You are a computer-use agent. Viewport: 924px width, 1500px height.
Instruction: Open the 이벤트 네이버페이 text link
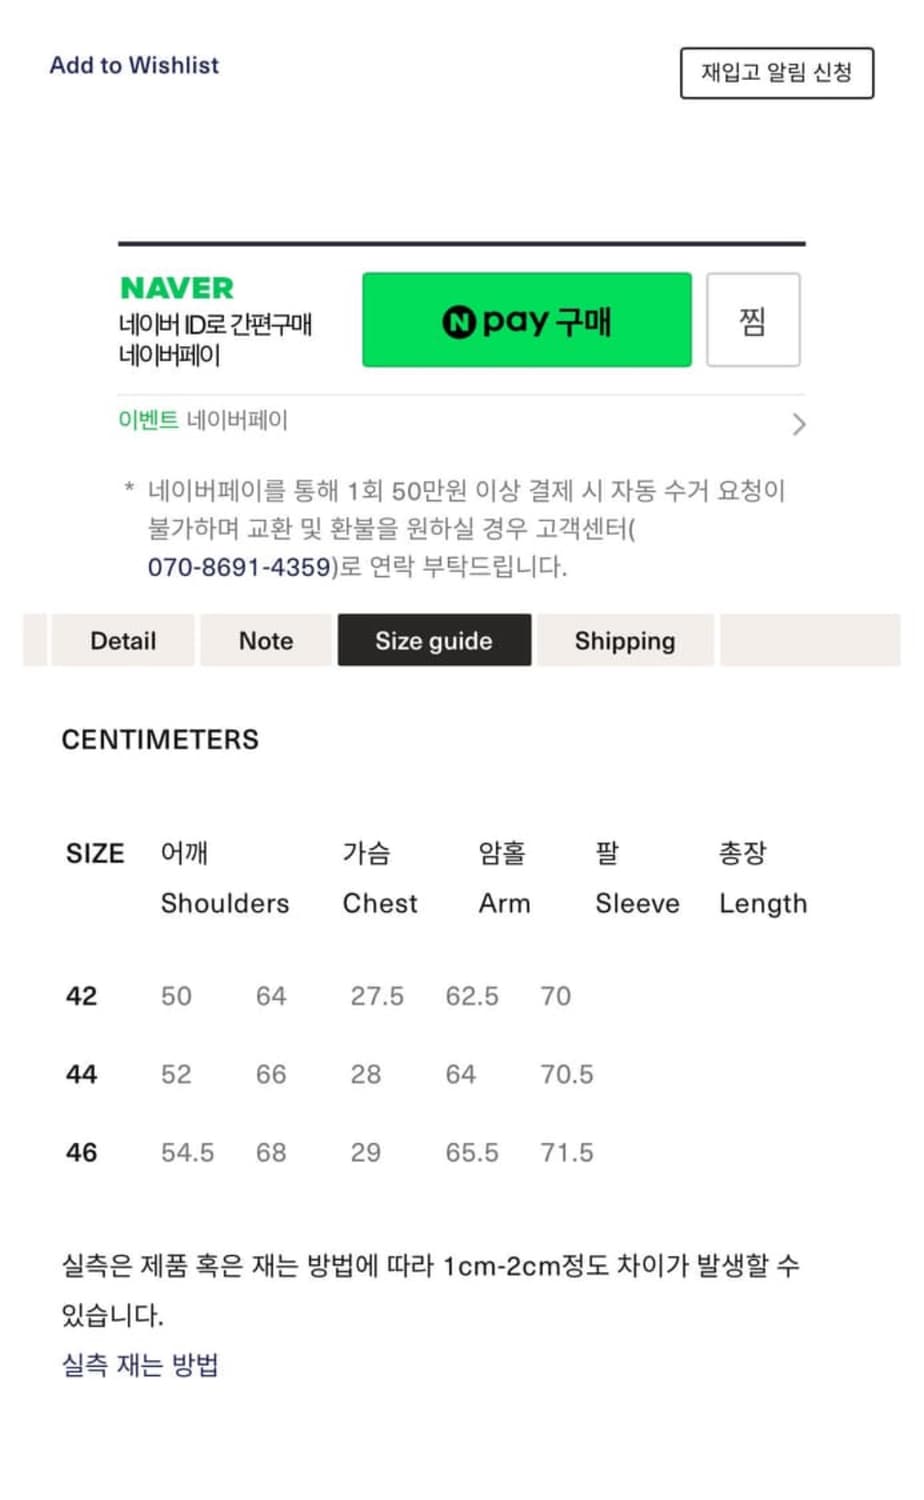[203, 420]
